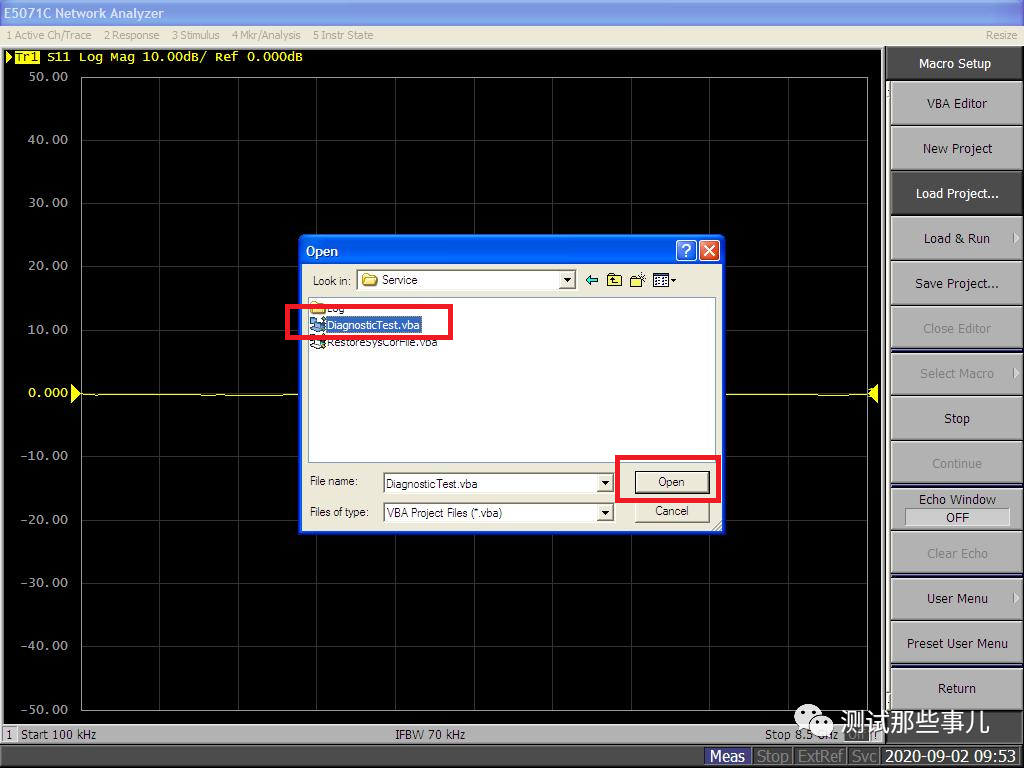Open the view menu icon in the Open dialog
This screenshot has height=768, width=1024.
[664, 280]
